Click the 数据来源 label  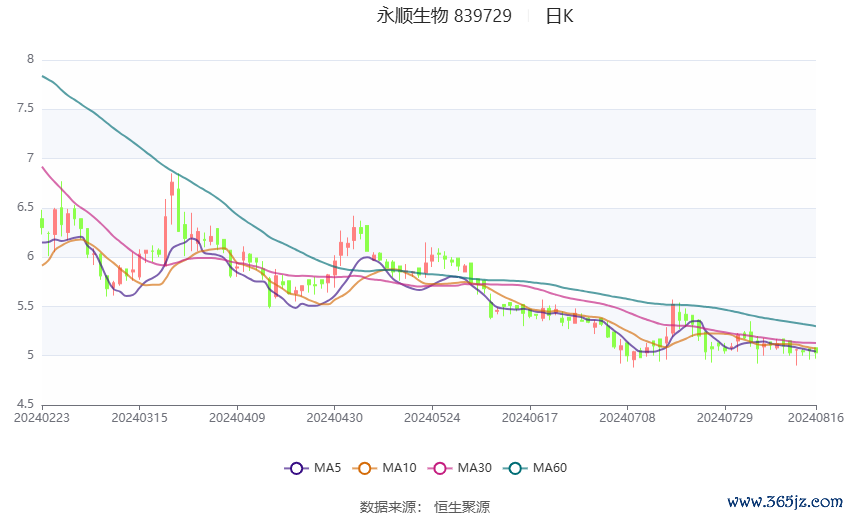pyautogui.click(x=388, y=507)
